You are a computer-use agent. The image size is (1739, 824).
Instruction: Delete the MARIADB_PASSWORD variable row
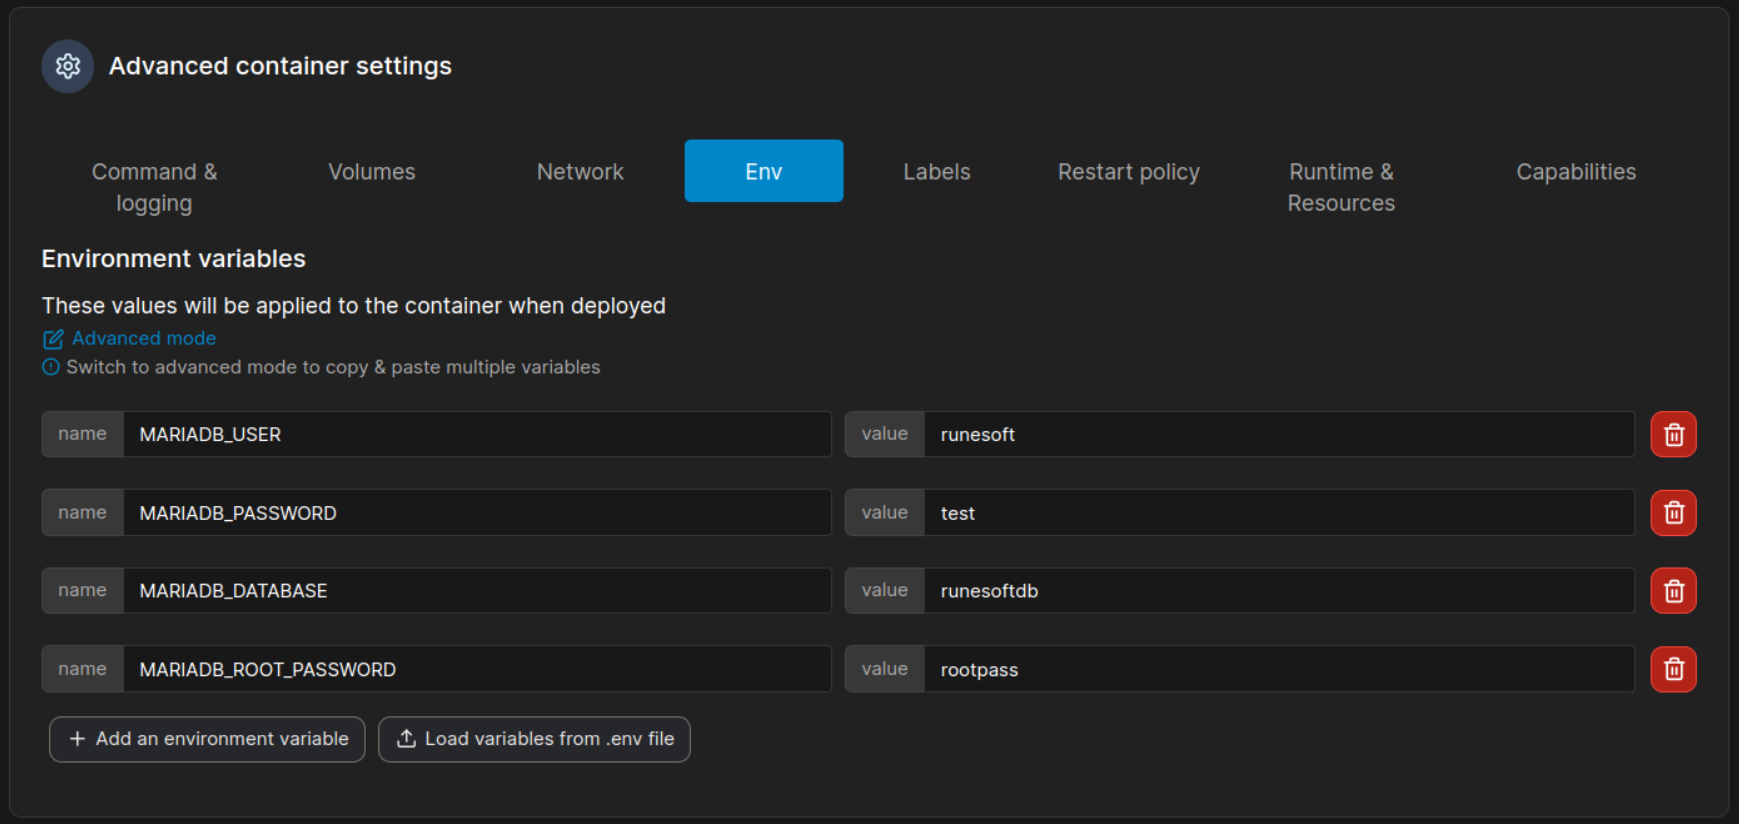coord(1672,513)
